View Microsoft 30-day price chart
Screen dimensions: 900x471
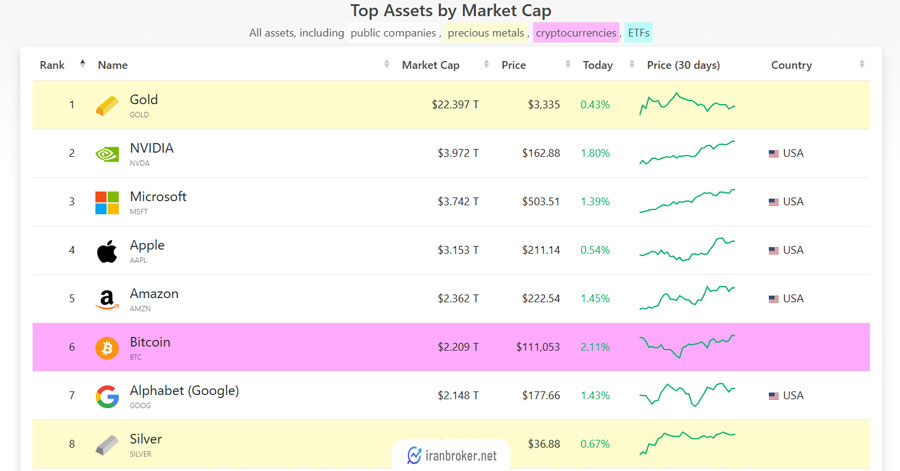click(x=687, y=201)
